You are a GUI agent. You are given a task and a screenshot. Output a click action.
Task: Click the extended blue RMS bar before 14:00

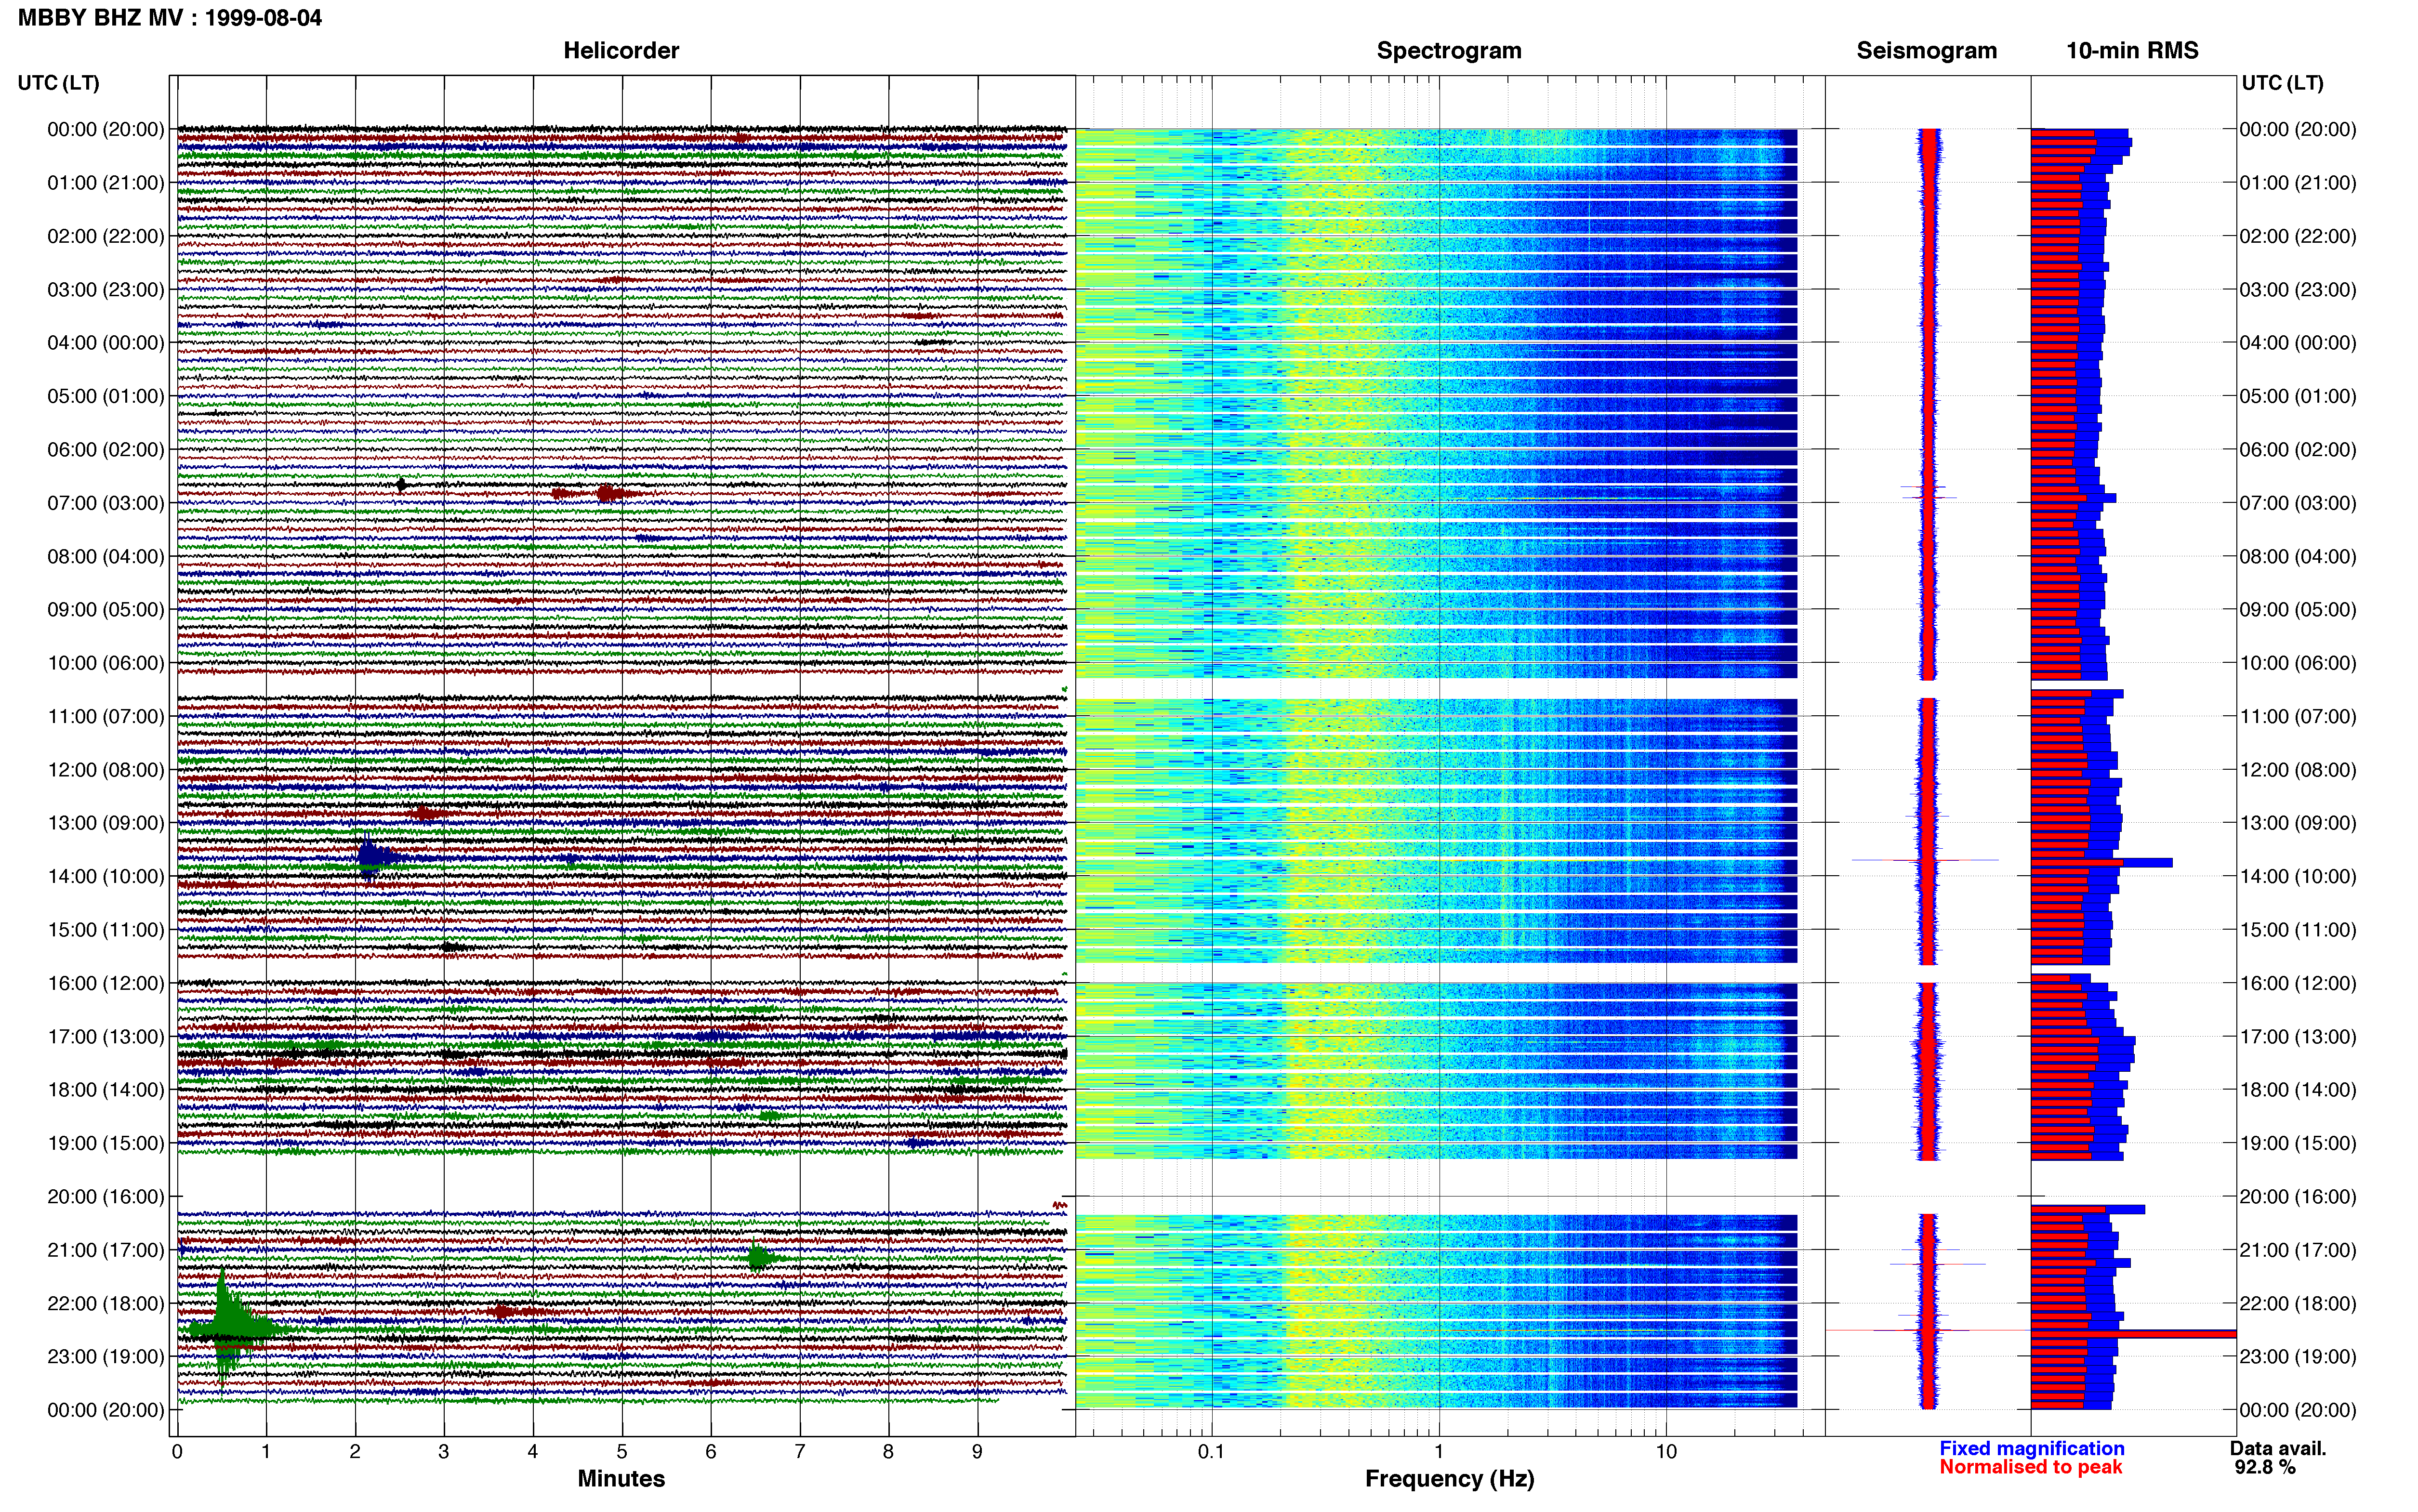pyautogui.click(x=2101, y=862)
